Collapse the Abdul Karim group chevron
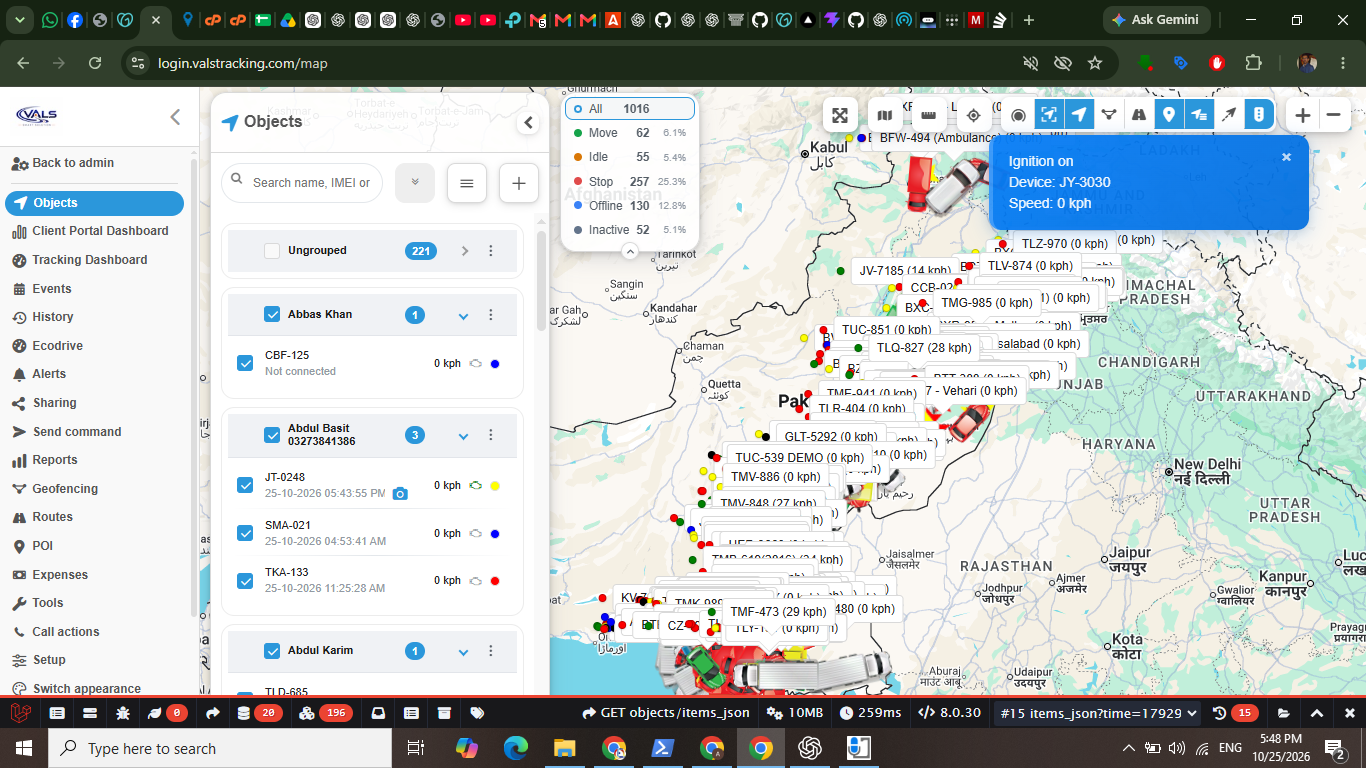The width and height of the screenshot is (1366, 768). pyautogui.click(x=463, y=652)
